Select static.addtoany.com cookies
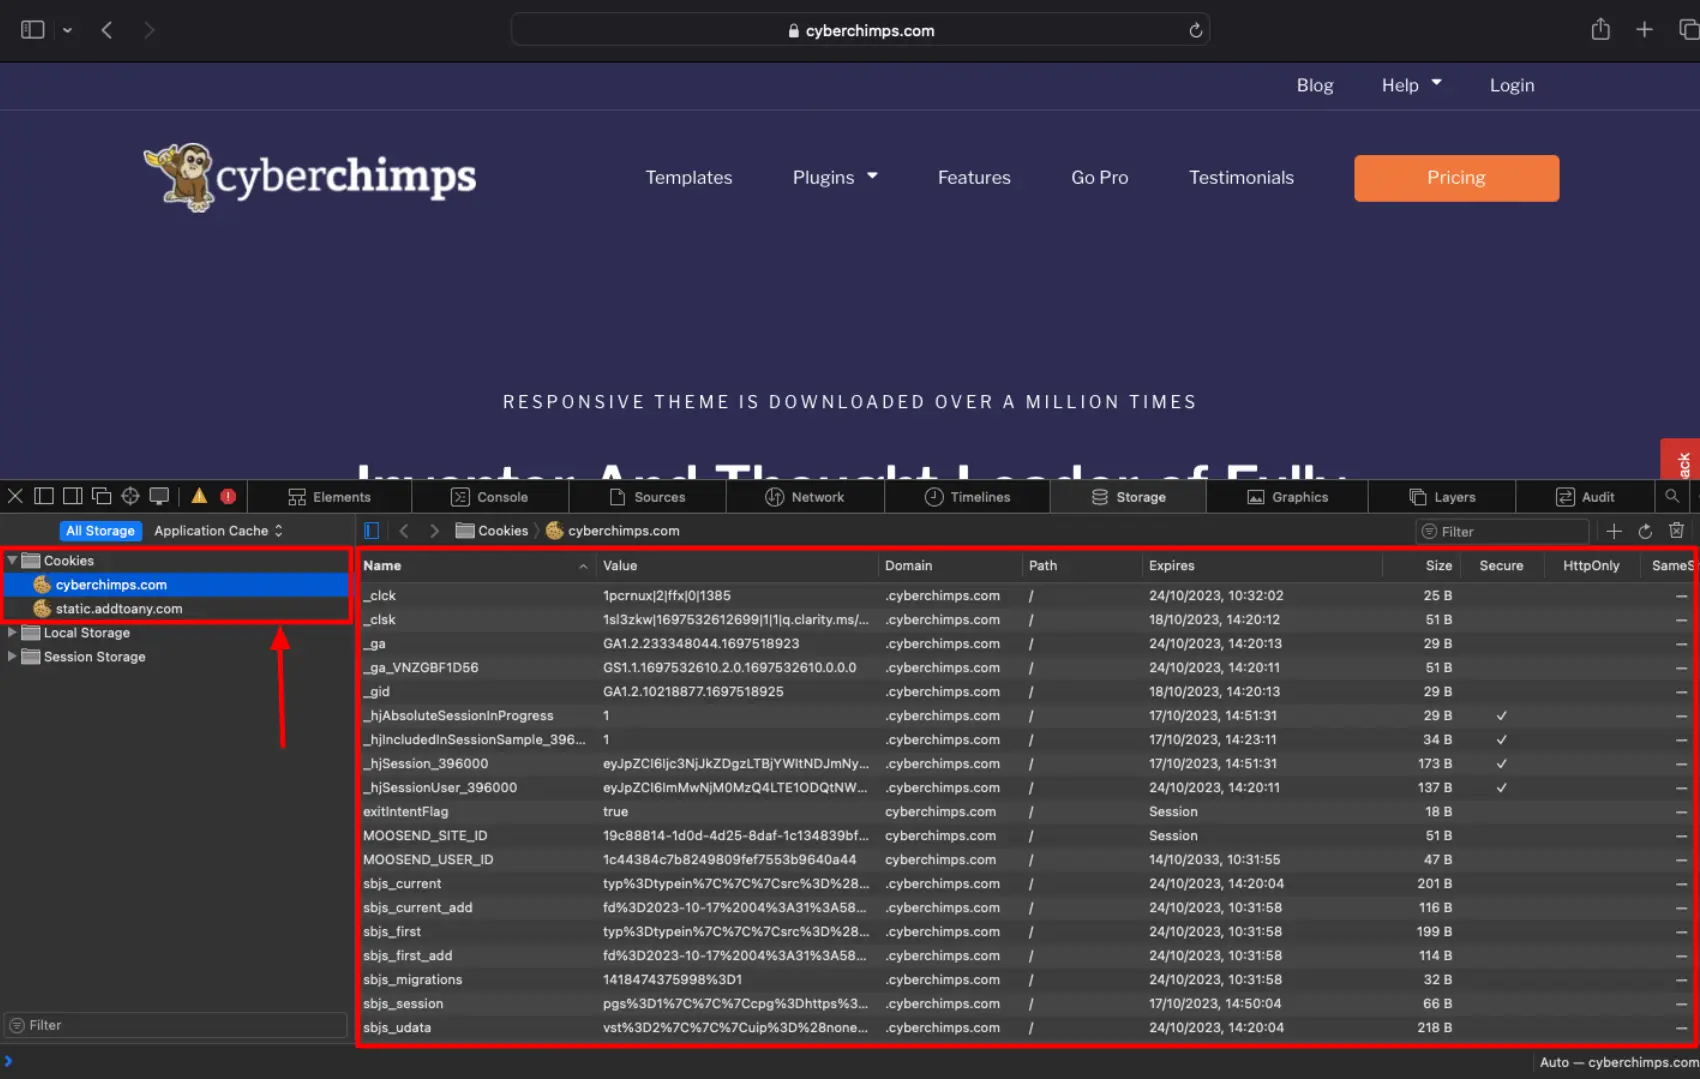 coord(176,609)
